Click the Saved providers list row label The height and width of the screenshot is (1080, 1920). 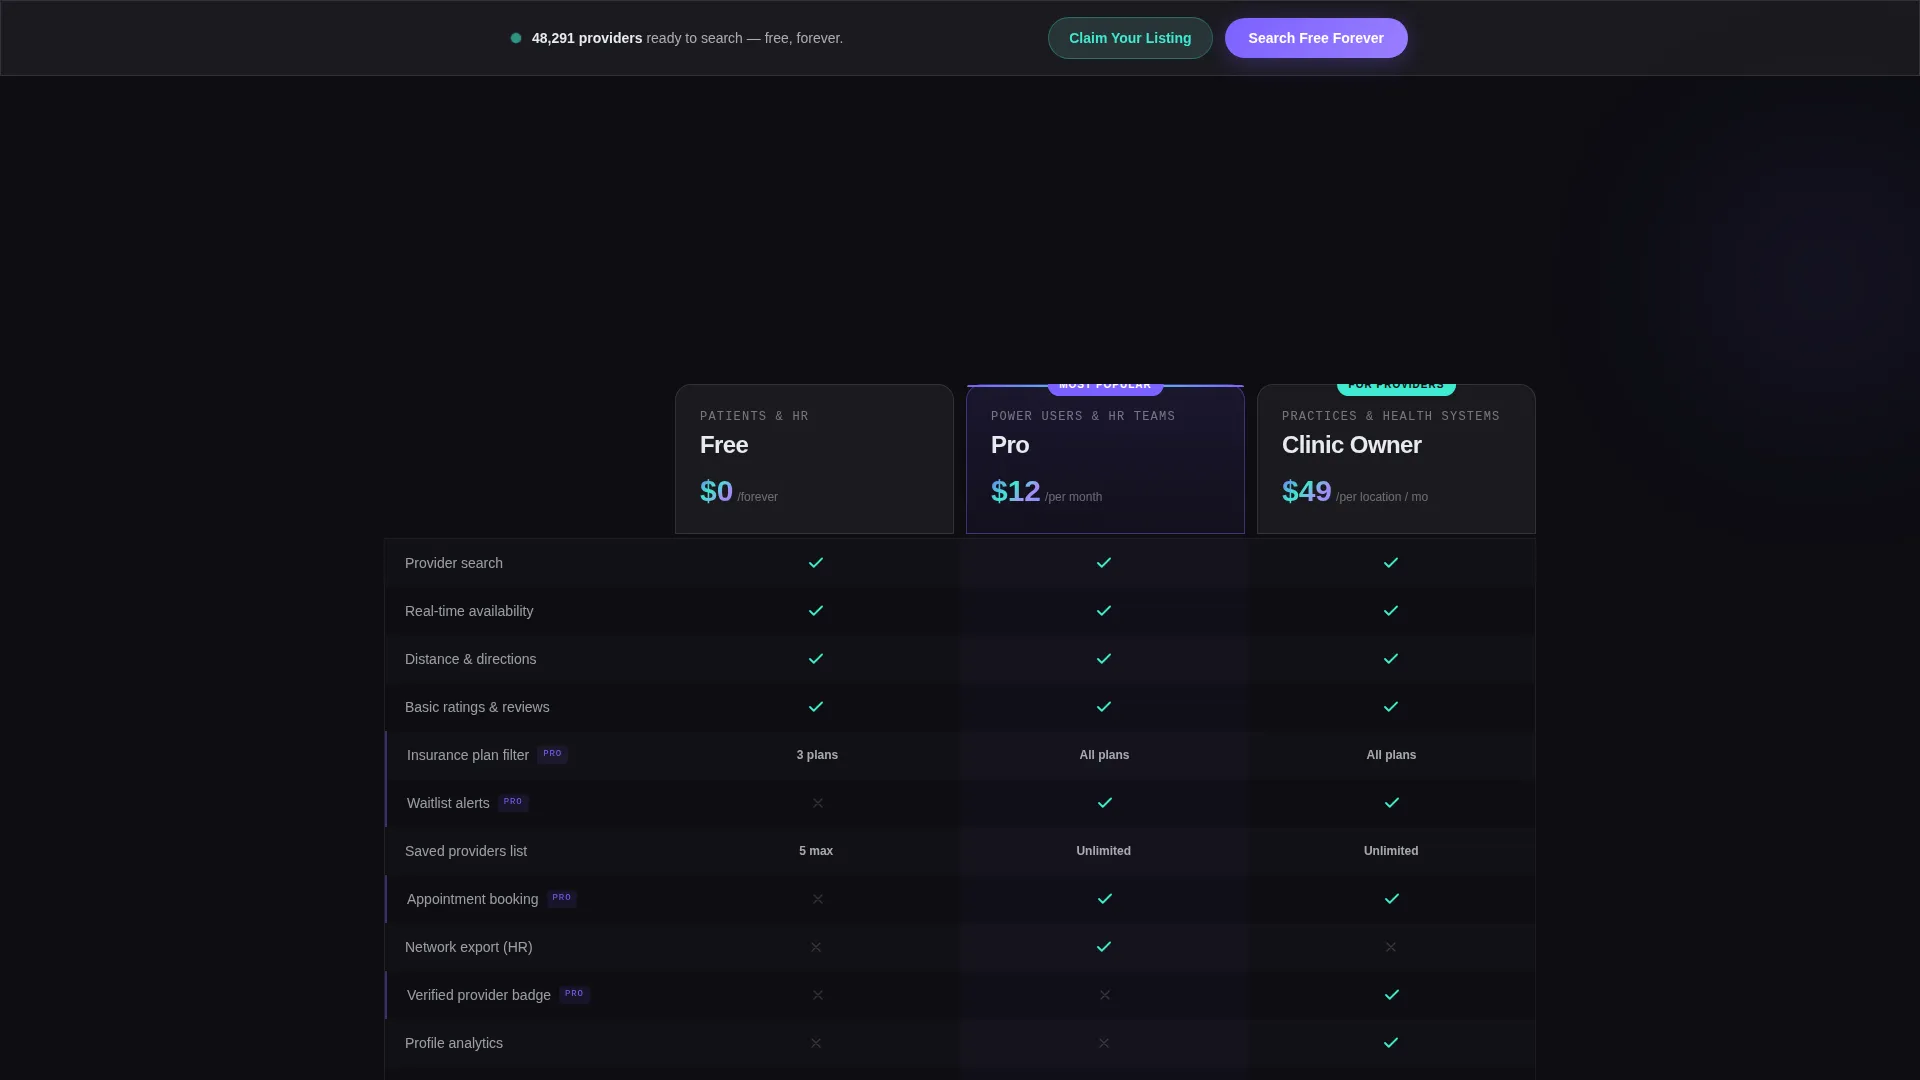click(x=466, y=851)
